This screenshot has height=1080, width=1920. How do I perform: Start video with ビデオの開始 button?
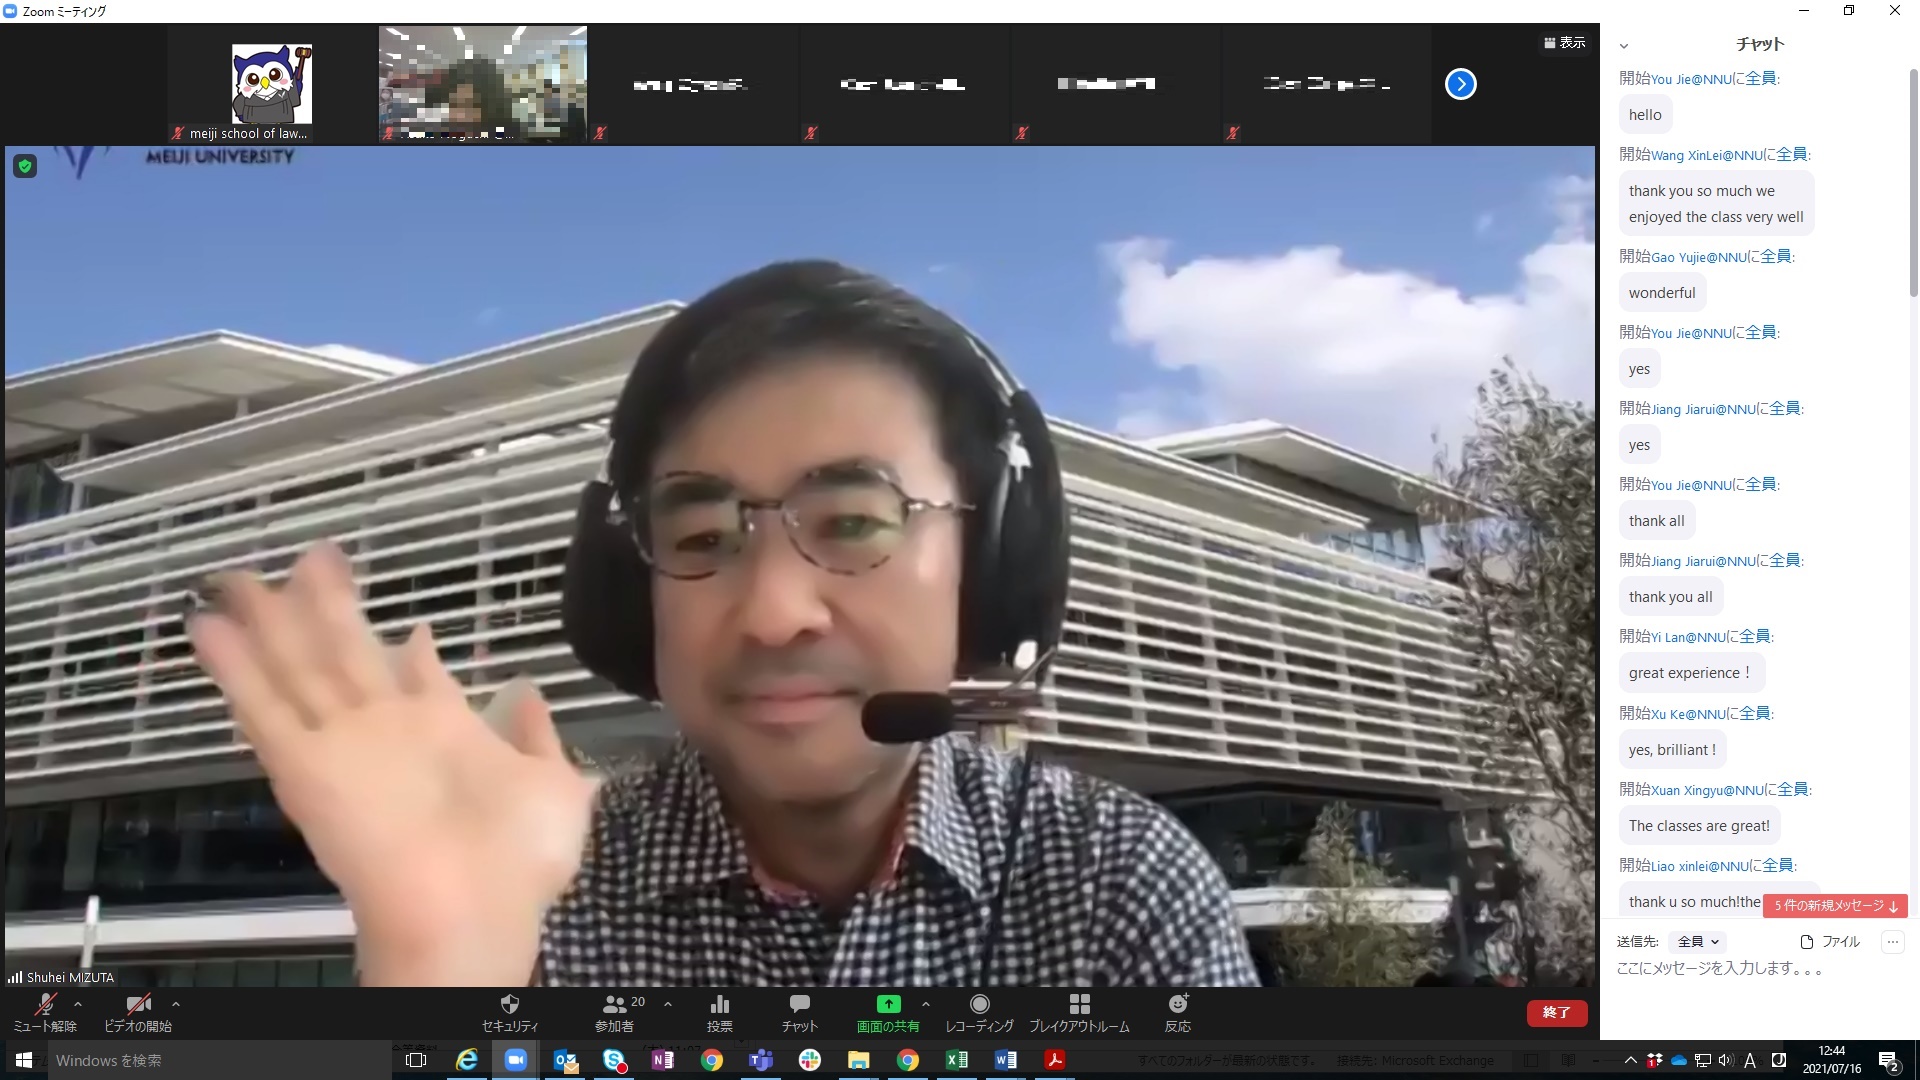138,1012
